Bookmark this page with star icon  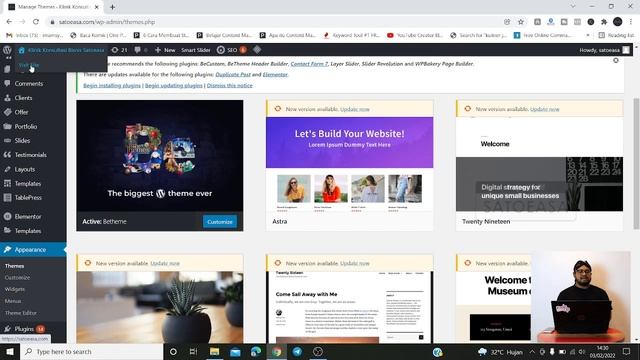point(521,22)
